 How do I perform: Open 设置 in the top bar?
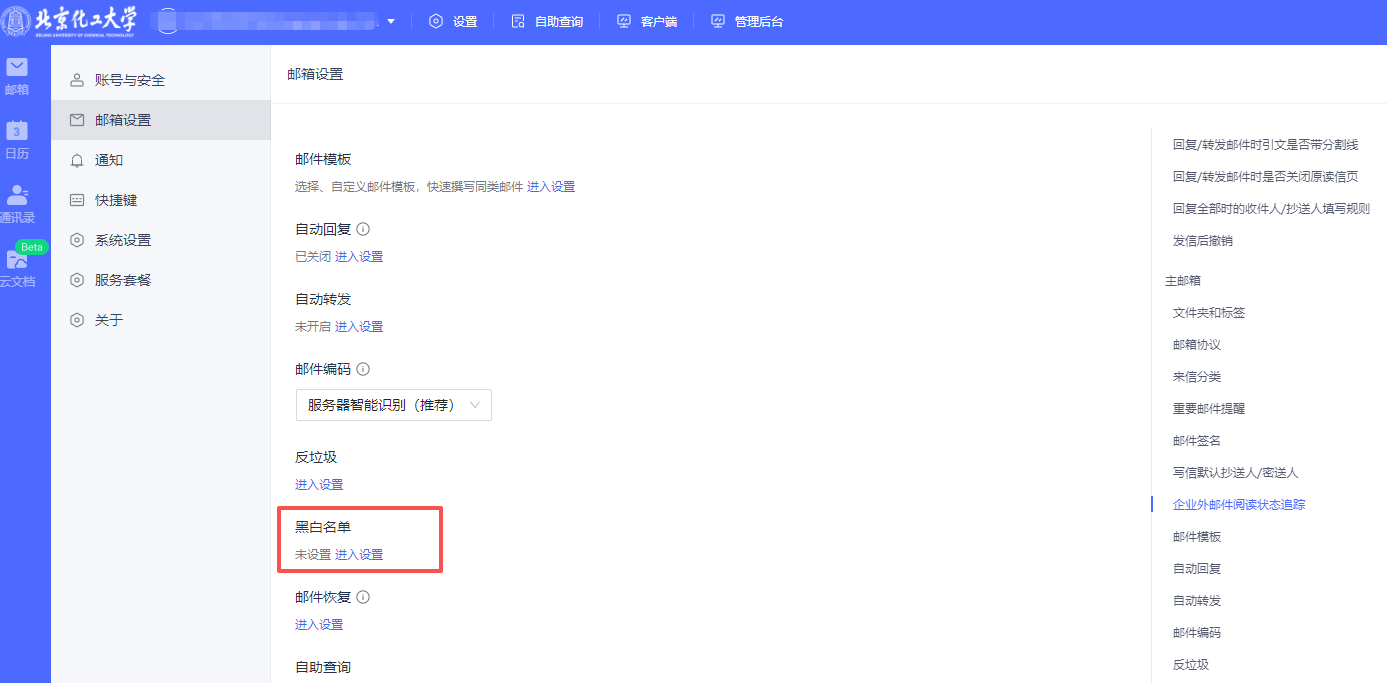tap(453, 21)
